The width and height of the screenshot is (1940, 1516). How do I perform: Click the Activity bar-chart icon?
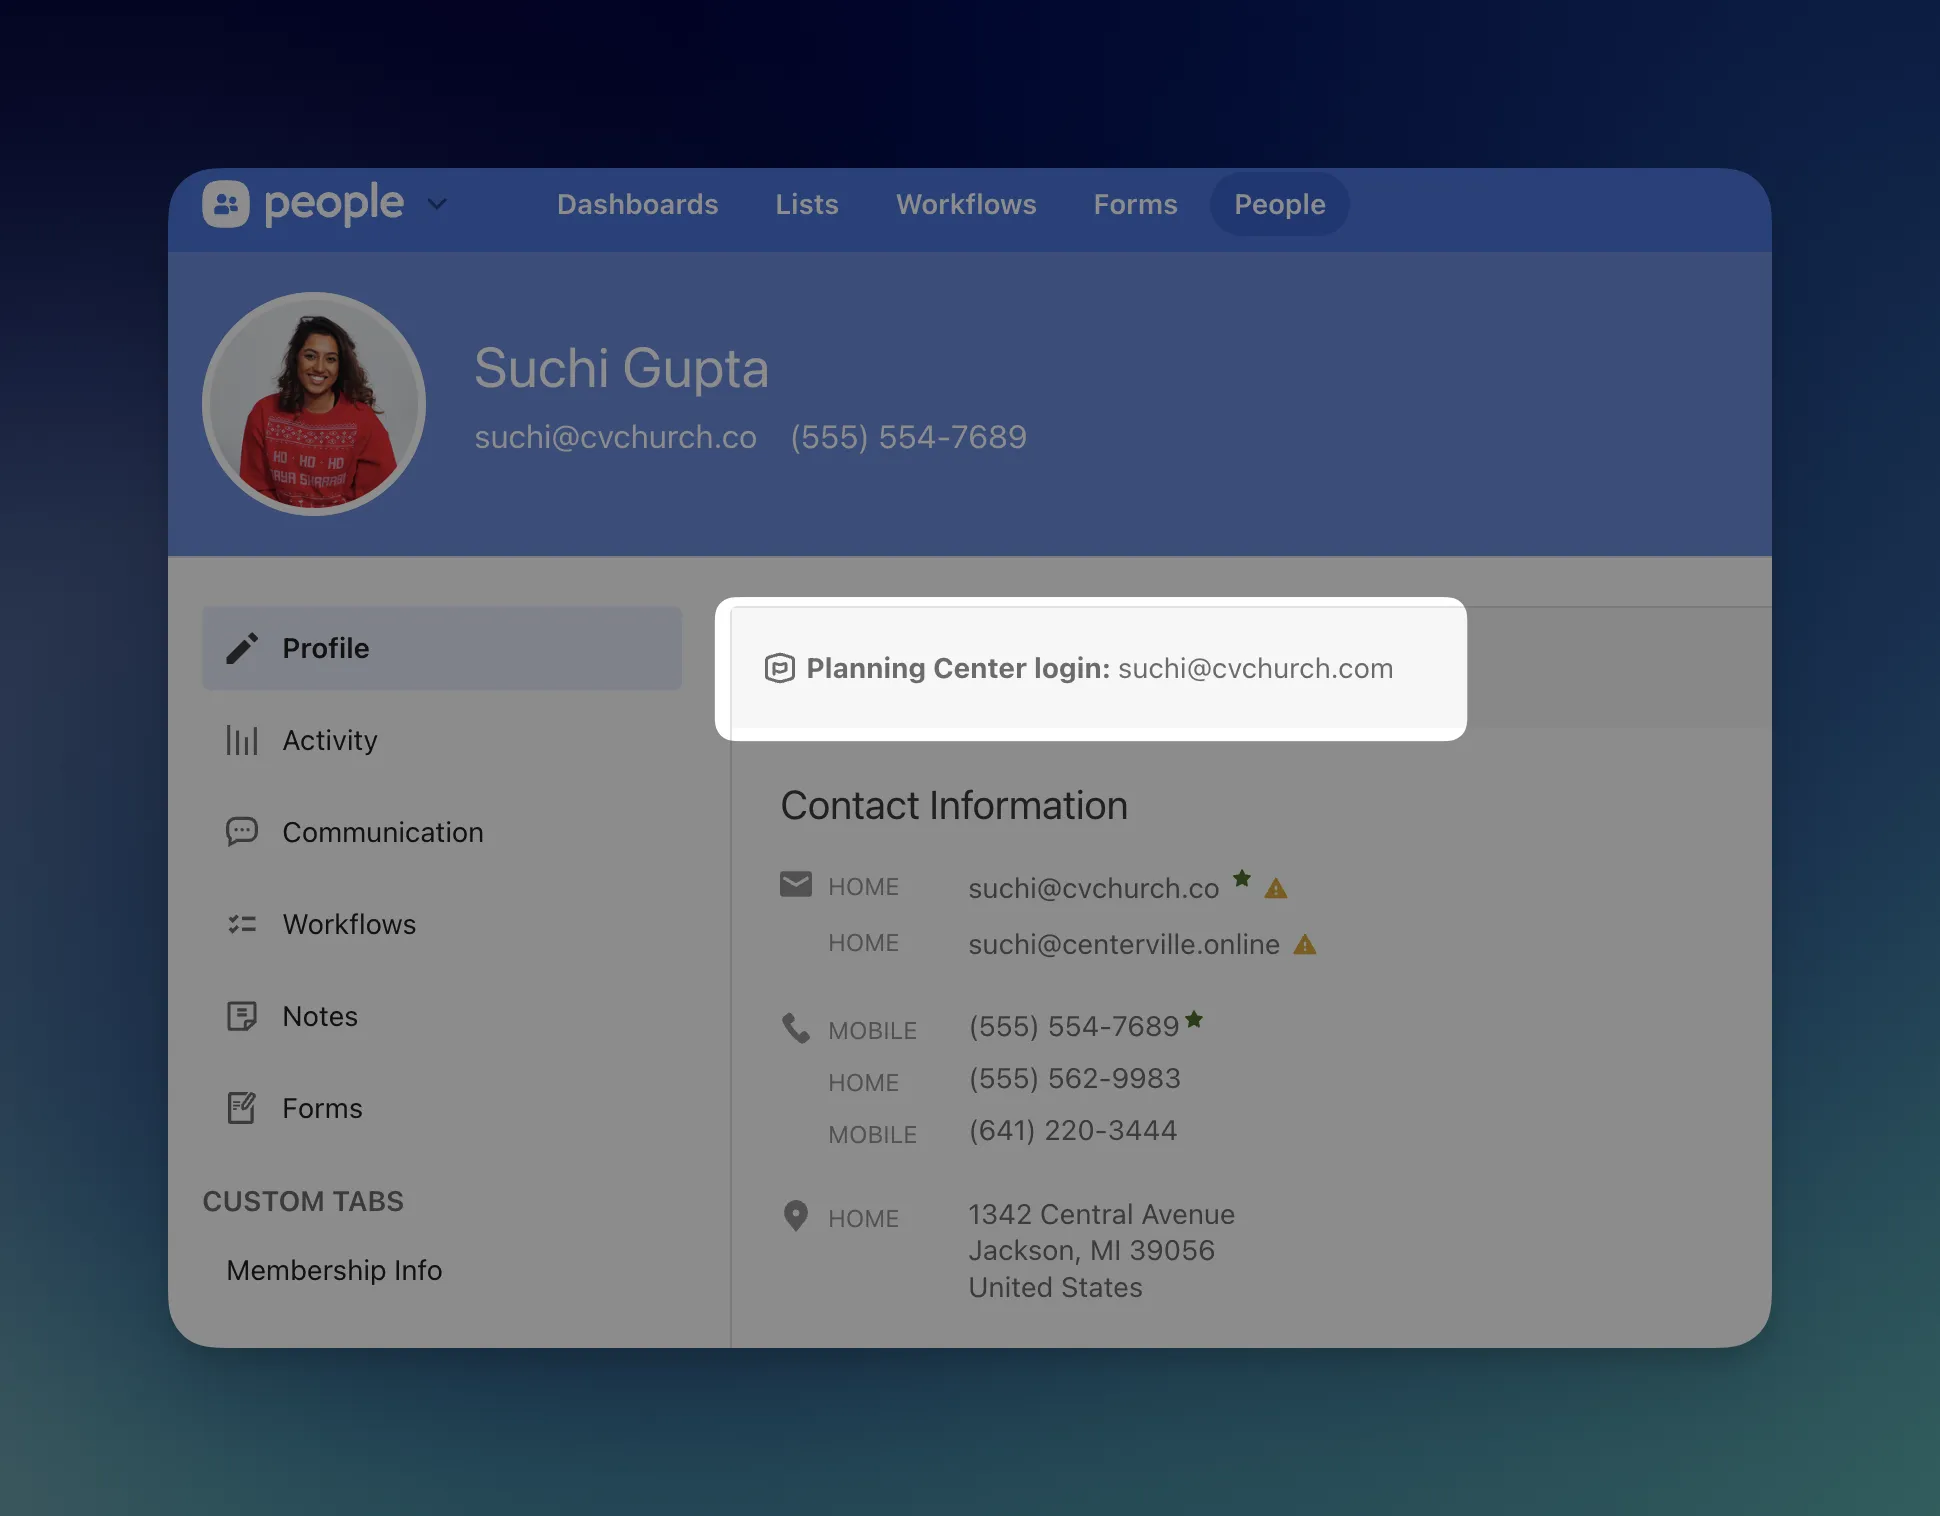coord(242,740)
